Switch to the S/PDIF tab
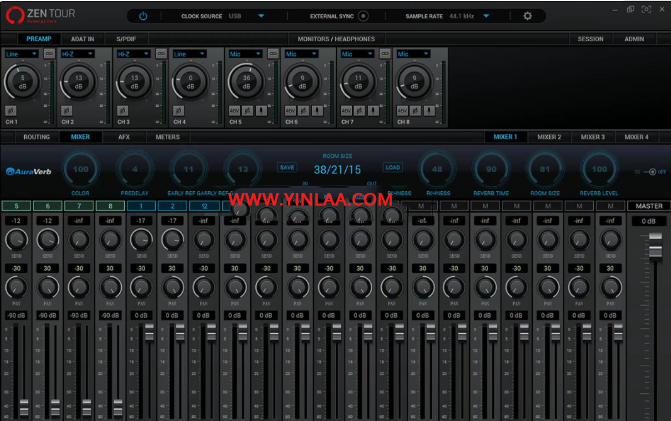Viewport: 671px width, 421px height. tap(126, 39)
